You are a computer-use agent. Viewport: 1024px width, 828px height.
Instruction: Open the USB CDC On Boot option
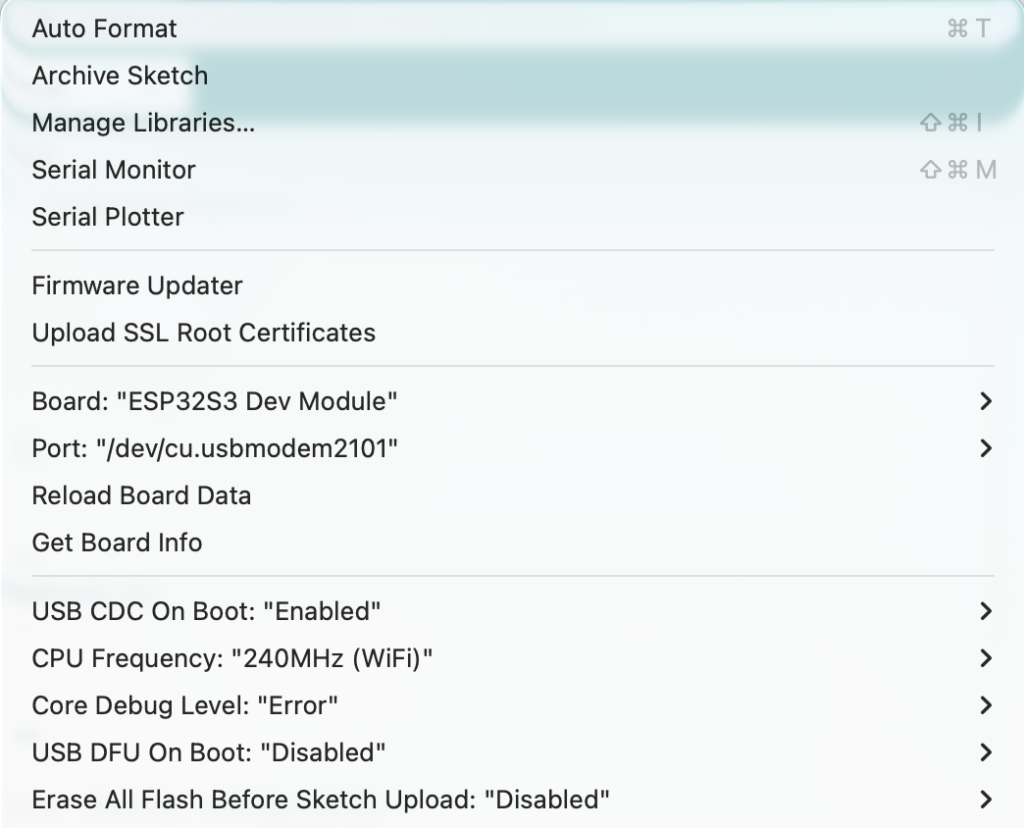(x=206, y=611)
